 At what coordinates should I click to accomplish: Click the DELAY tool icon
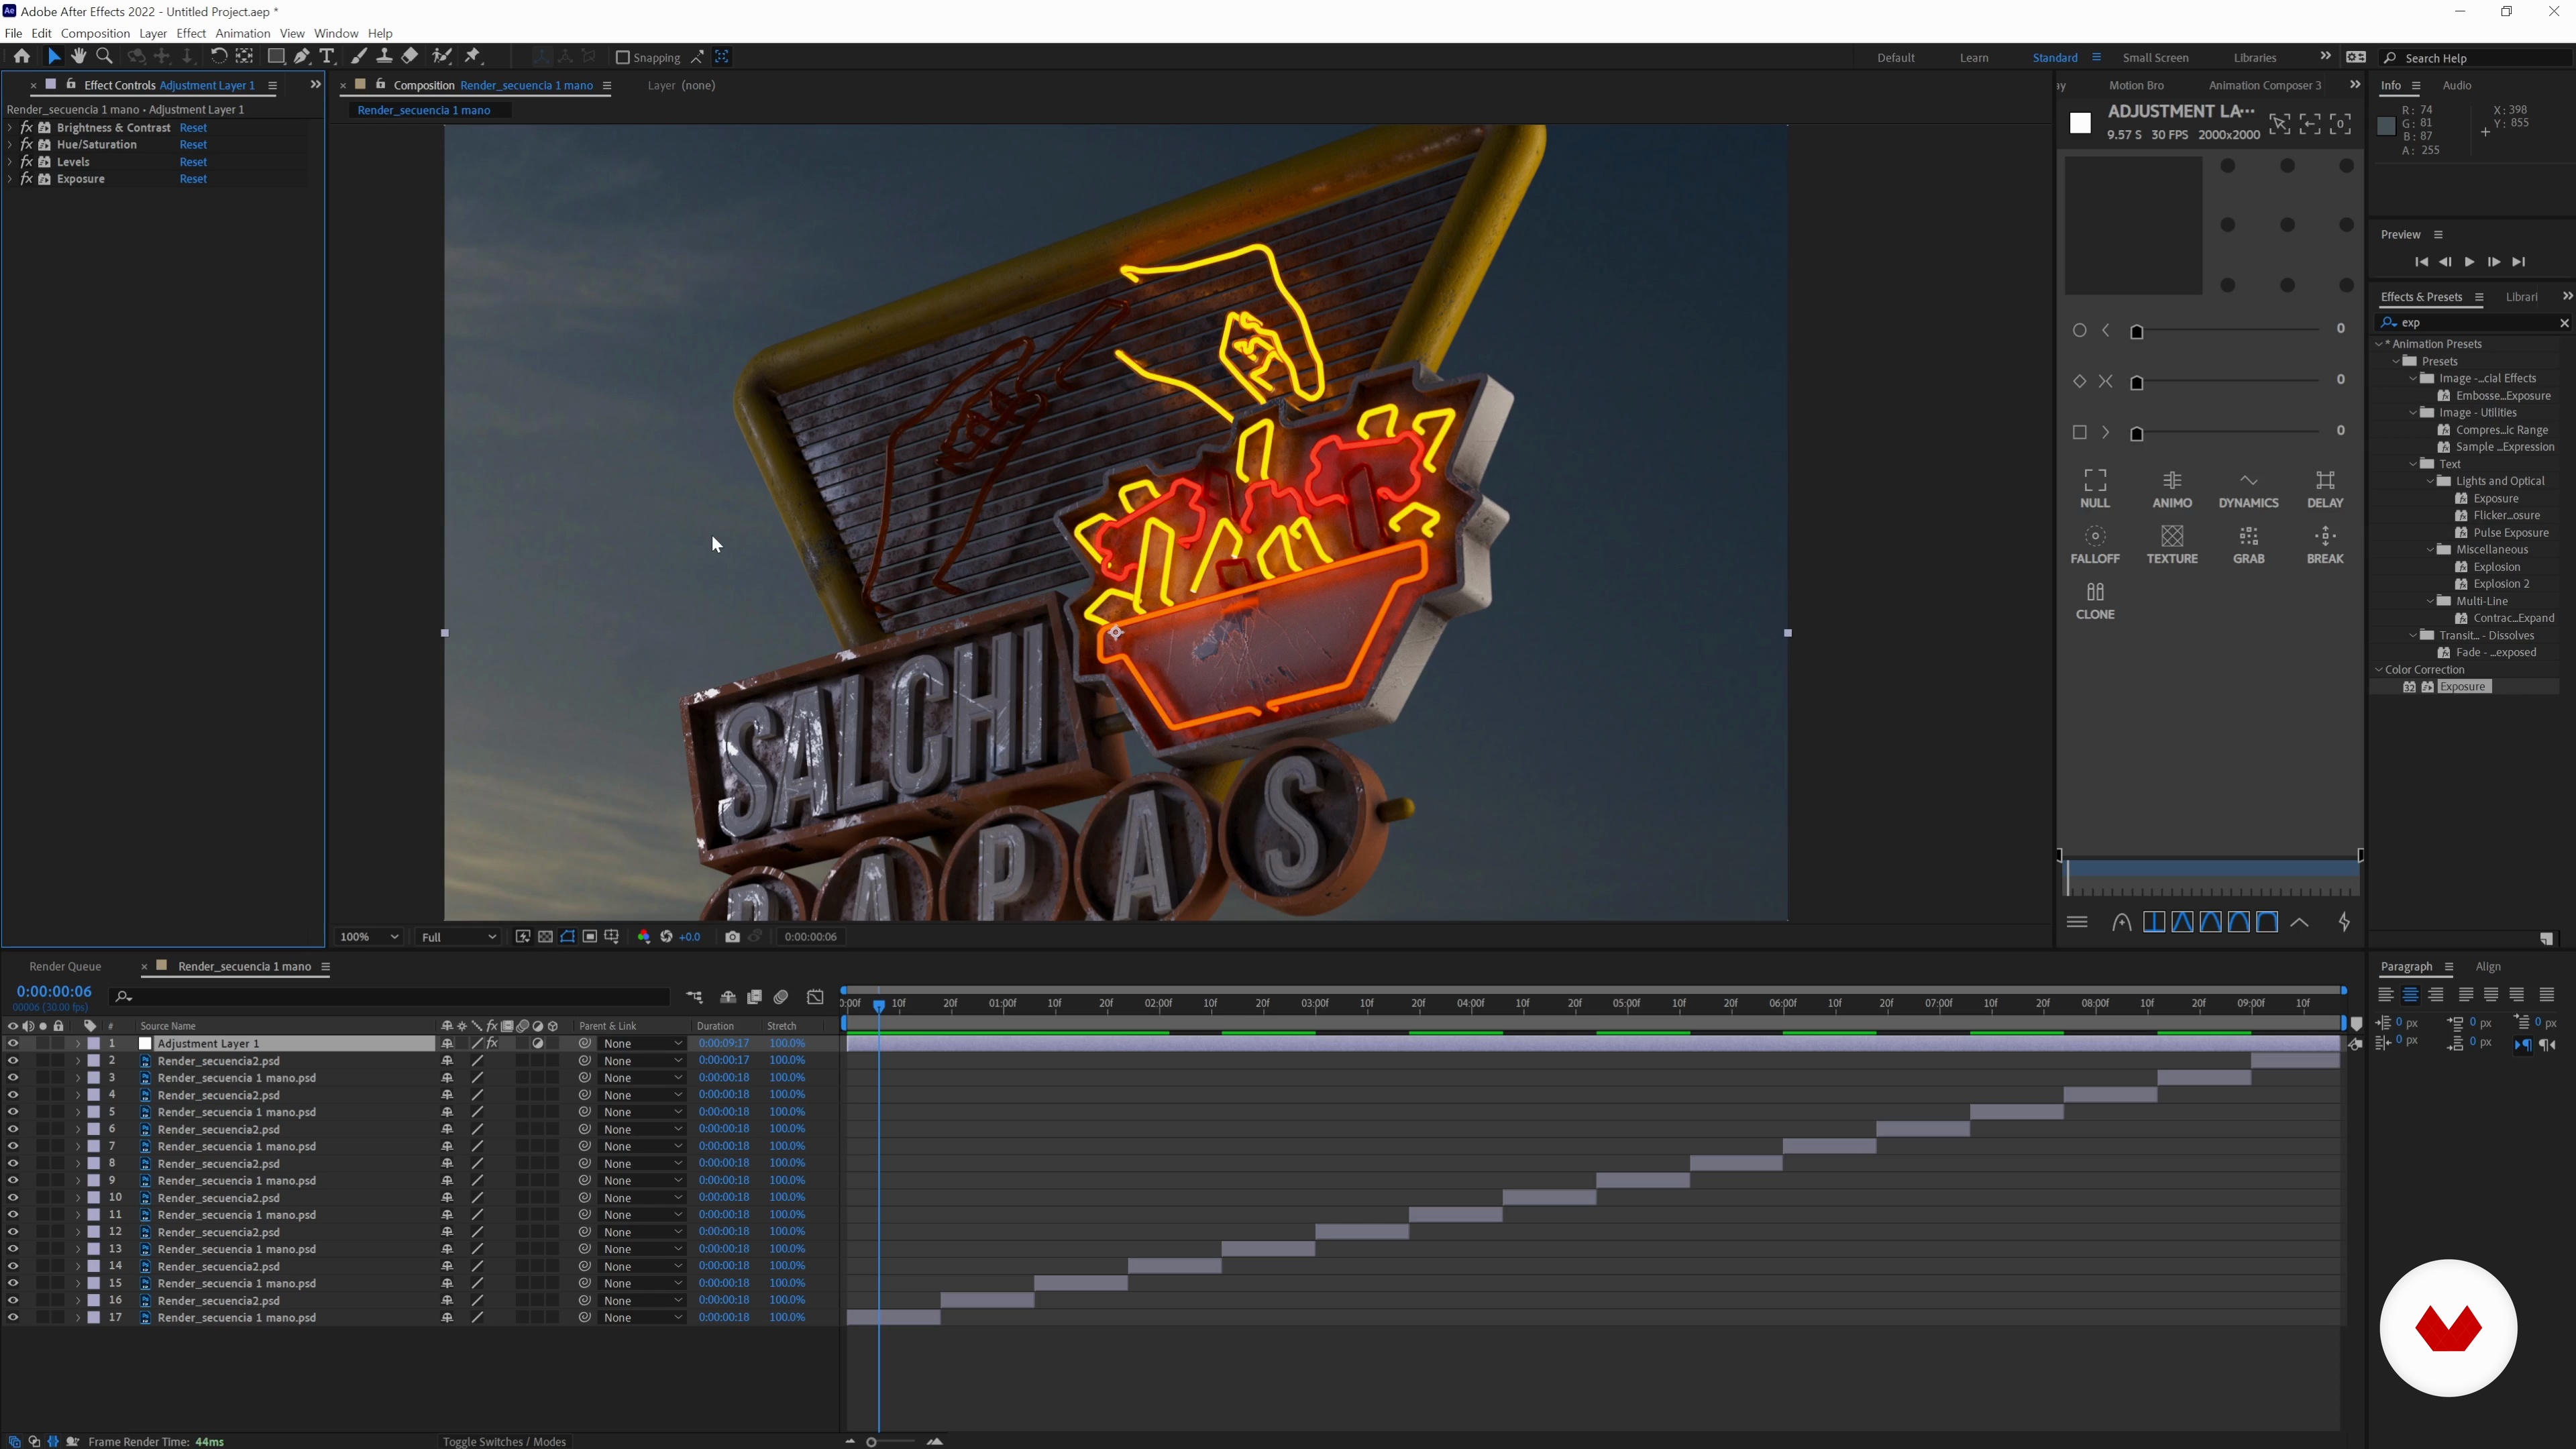click(2325, 489)
